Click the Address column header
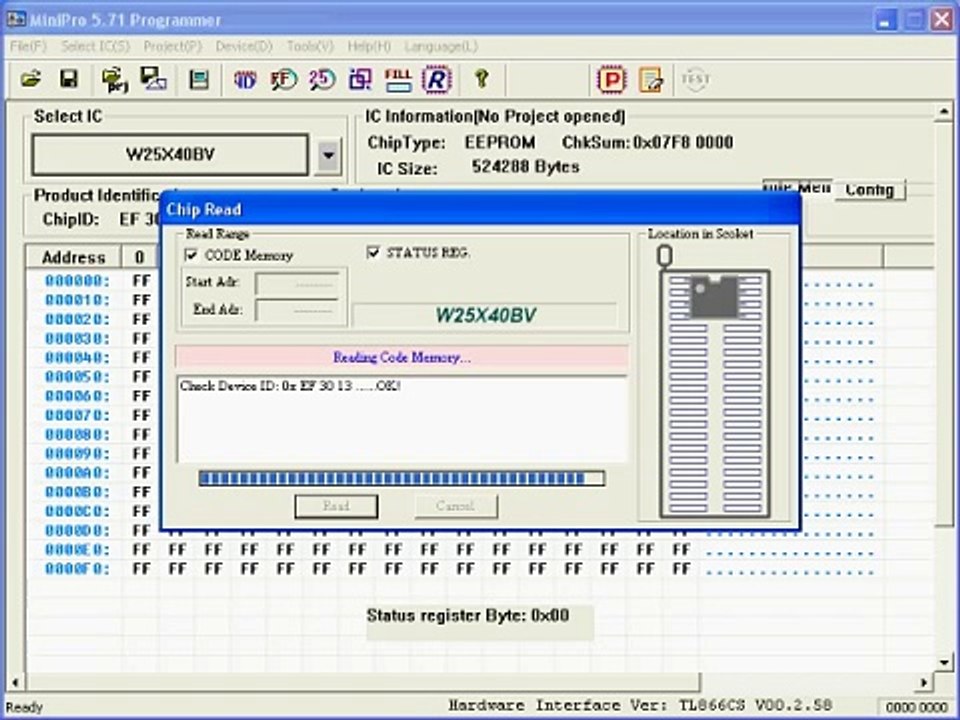The width and height of the screenshot is (960, 720). [73, 257]
